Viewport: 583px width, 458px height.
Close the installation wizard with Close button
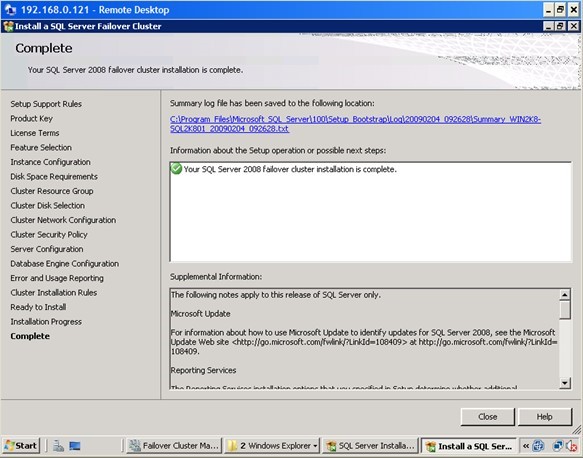coord(487,417)
